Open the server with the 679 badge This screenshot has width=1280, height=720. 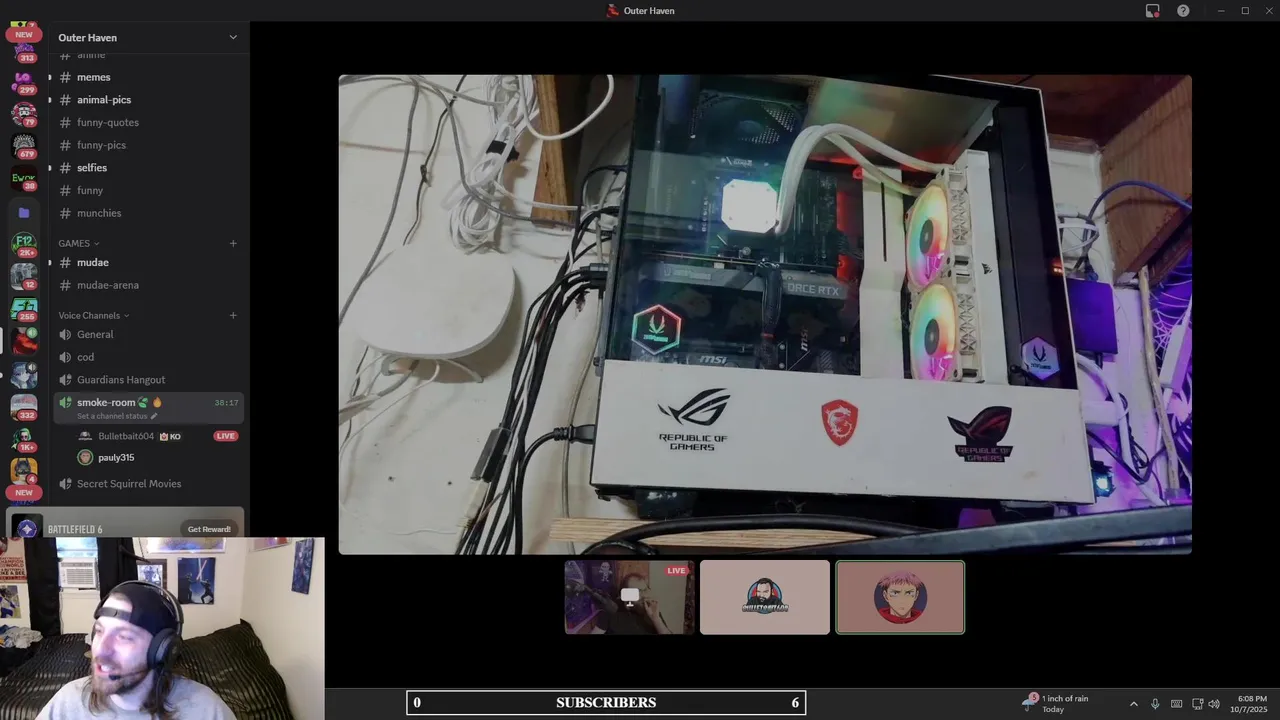pyautogui.click(x=24, y=146)
